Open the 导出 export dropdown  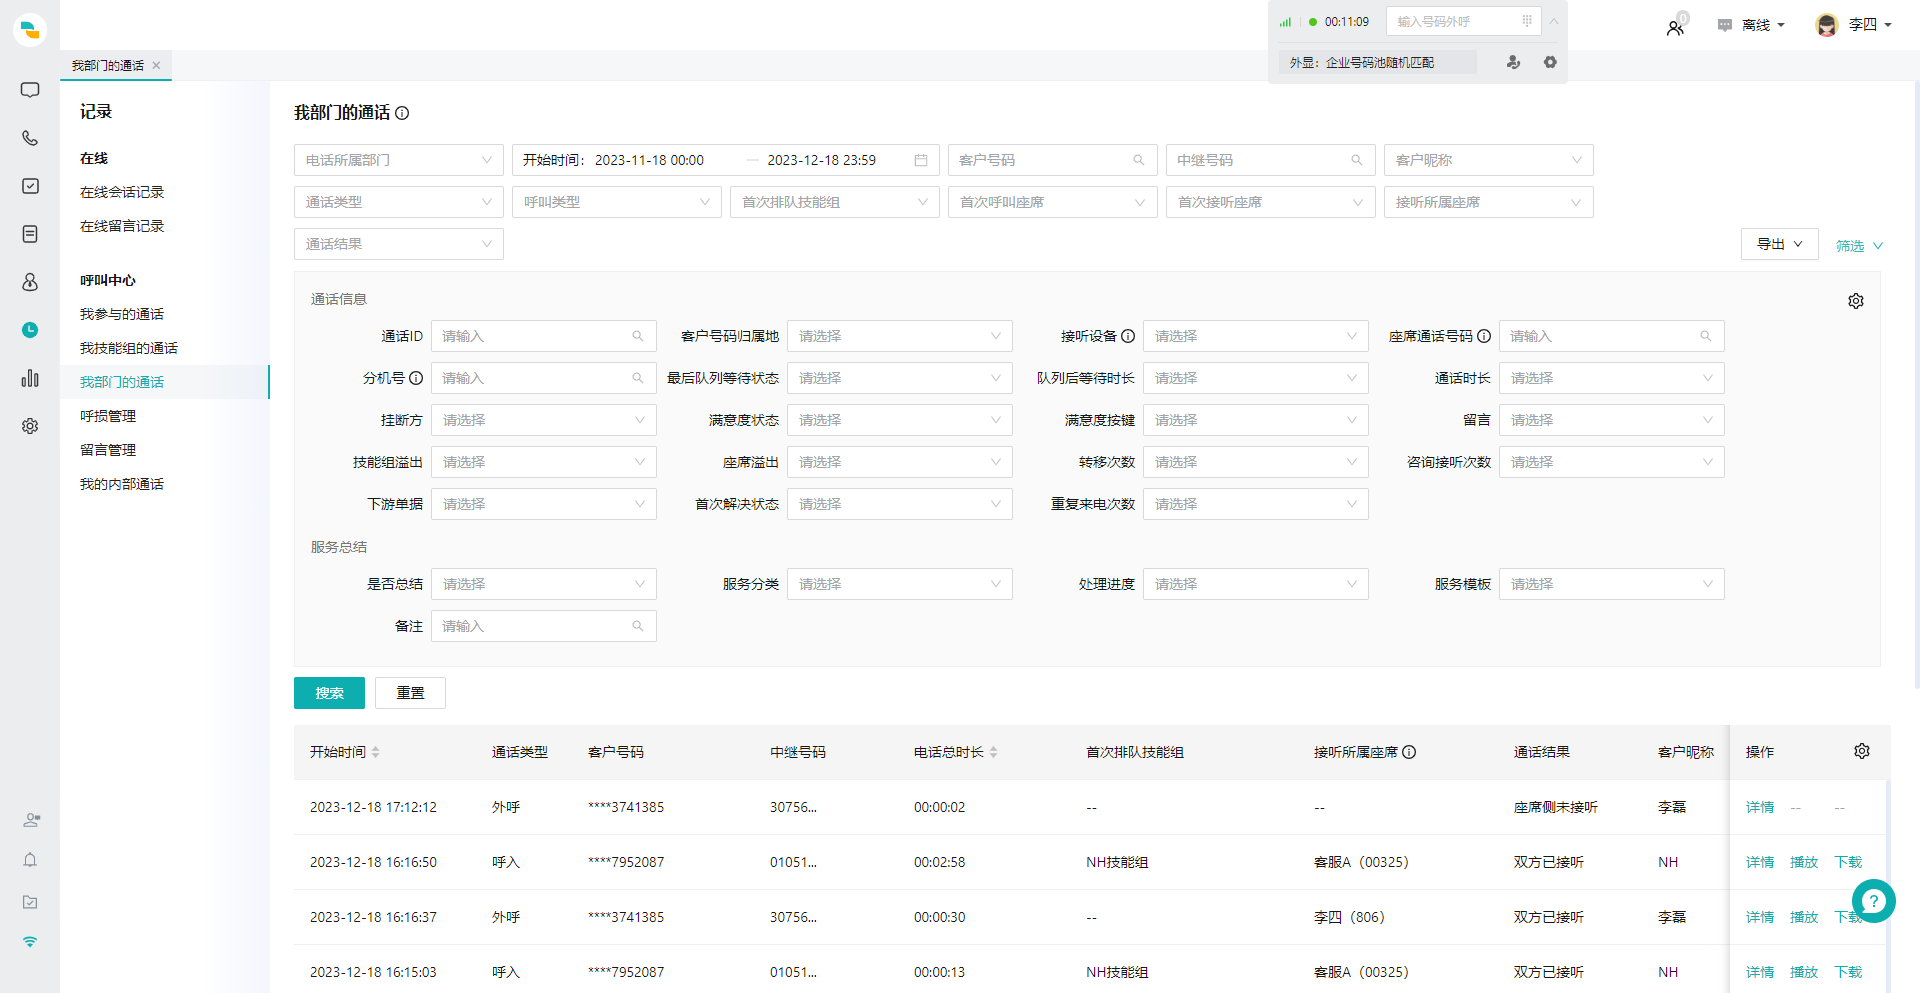point(1780,244)
